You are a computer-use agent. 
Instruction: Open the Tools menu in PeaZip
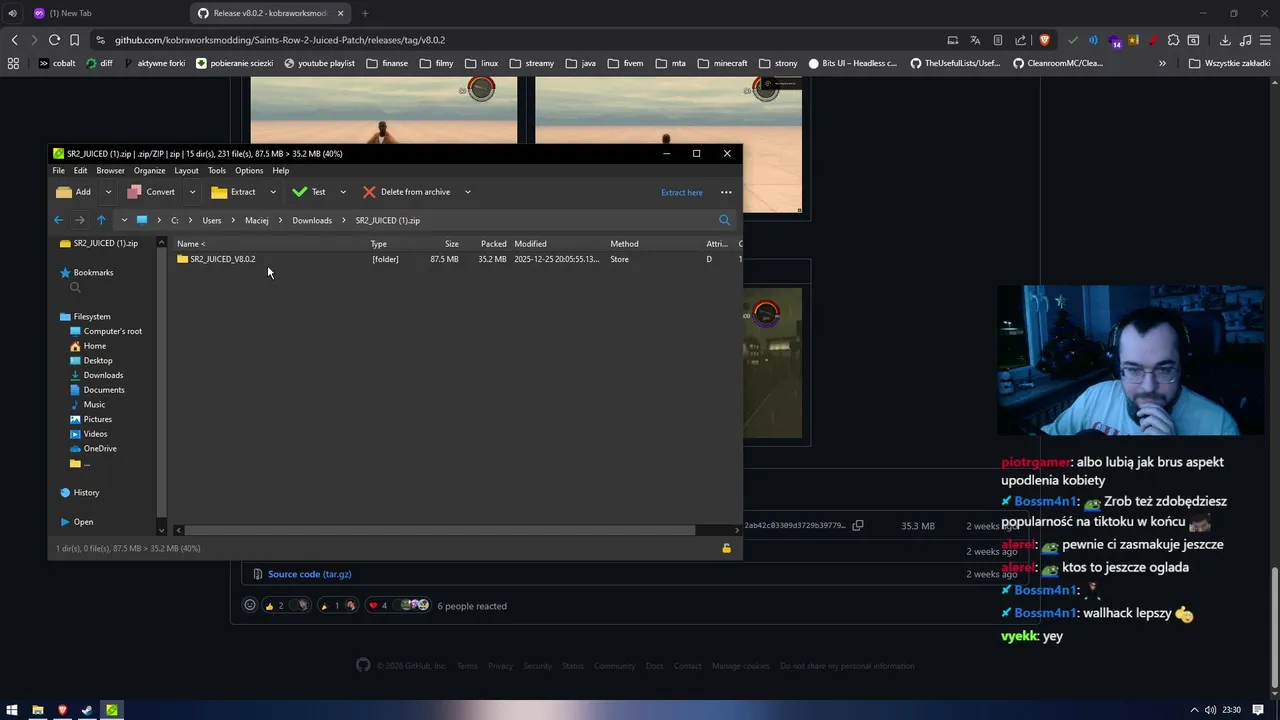pyautogui.click(x=217, y=171)
